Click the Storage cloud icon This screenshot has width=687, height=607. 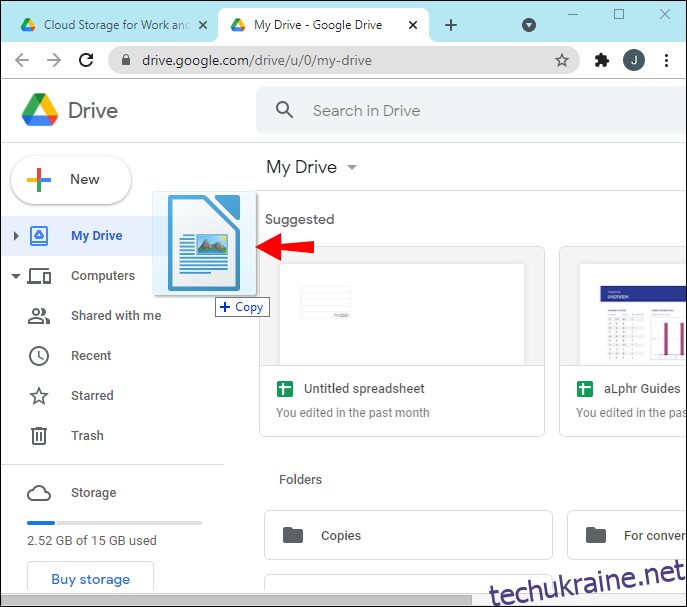click(x=39, y=493)
